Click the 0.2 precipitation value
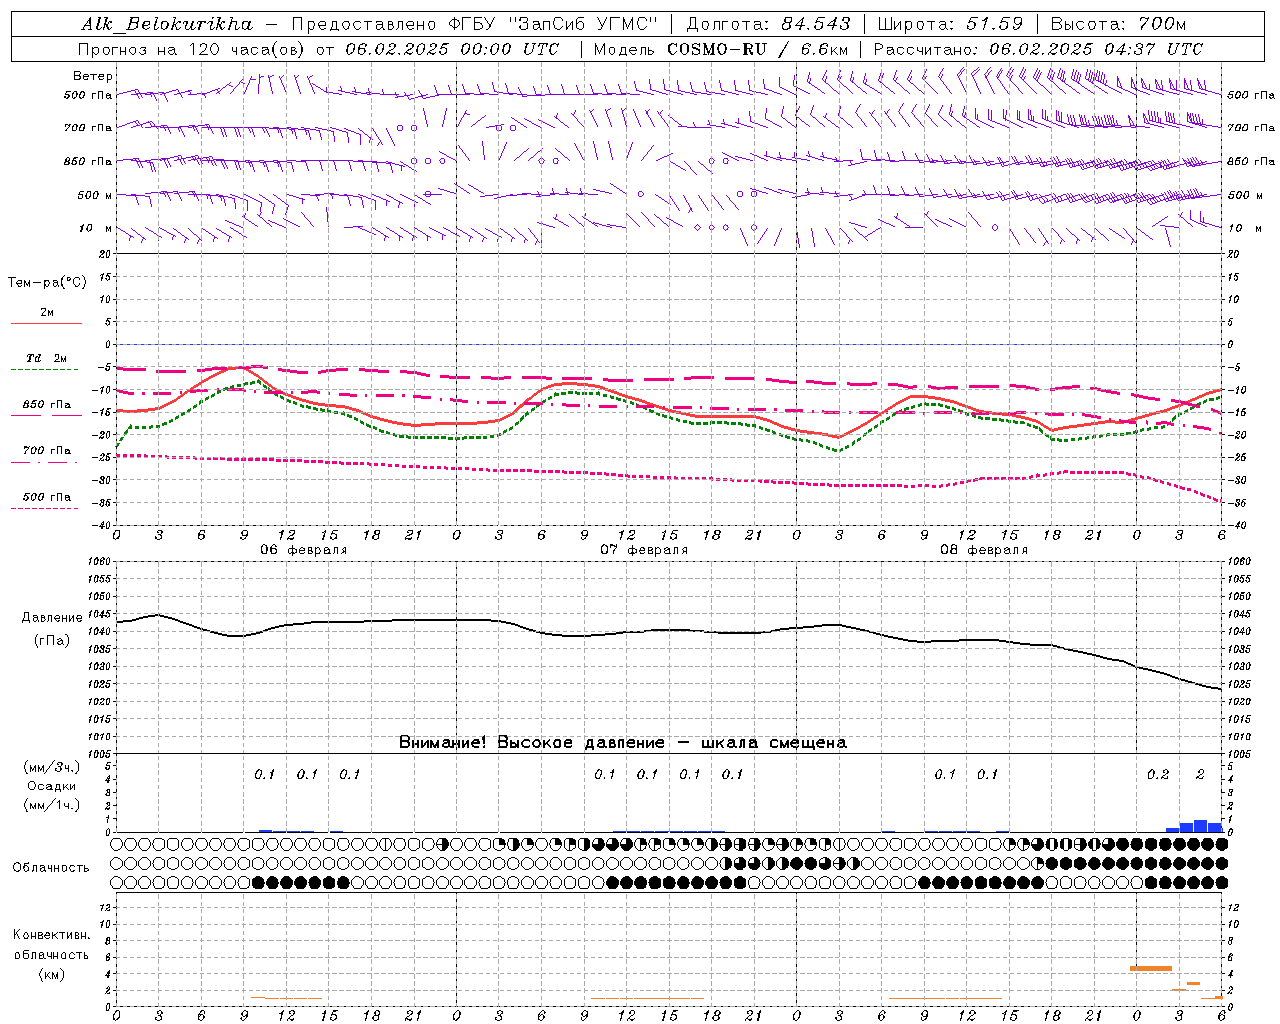Viewport: 1280px width, 1024px height. pyautogui.click(x=1158, y=775)
